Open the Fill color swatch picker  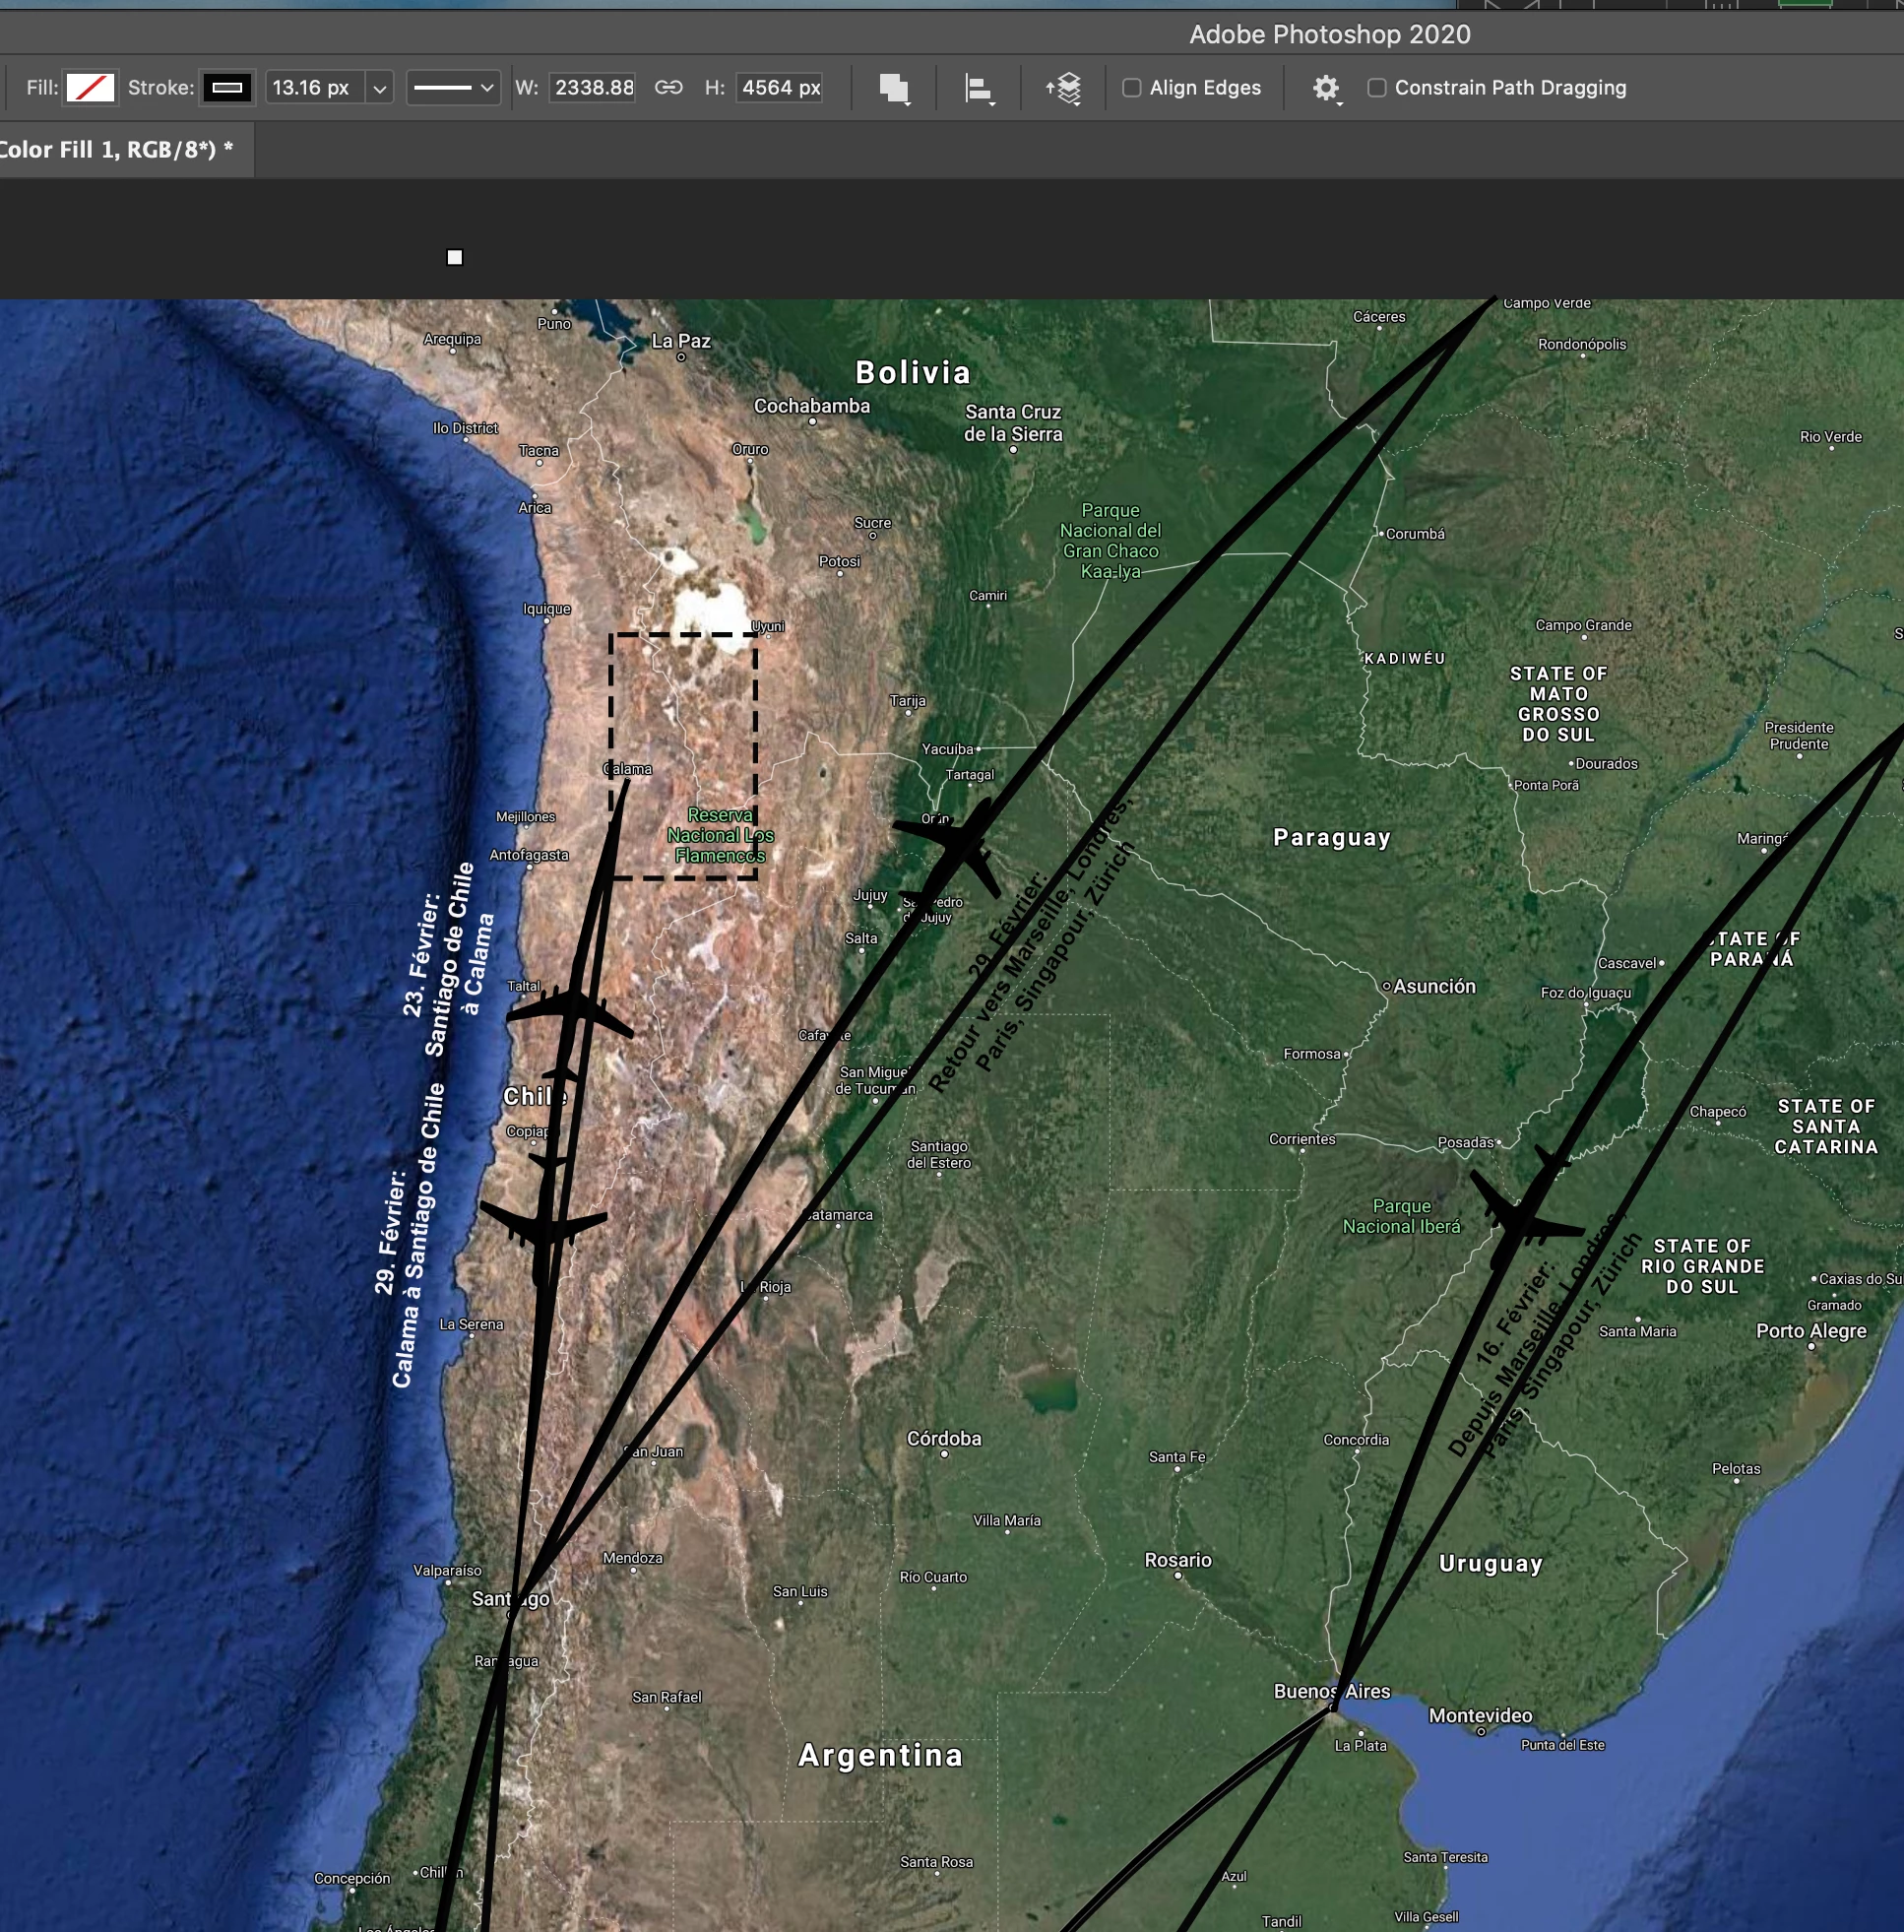click(90, 88)
